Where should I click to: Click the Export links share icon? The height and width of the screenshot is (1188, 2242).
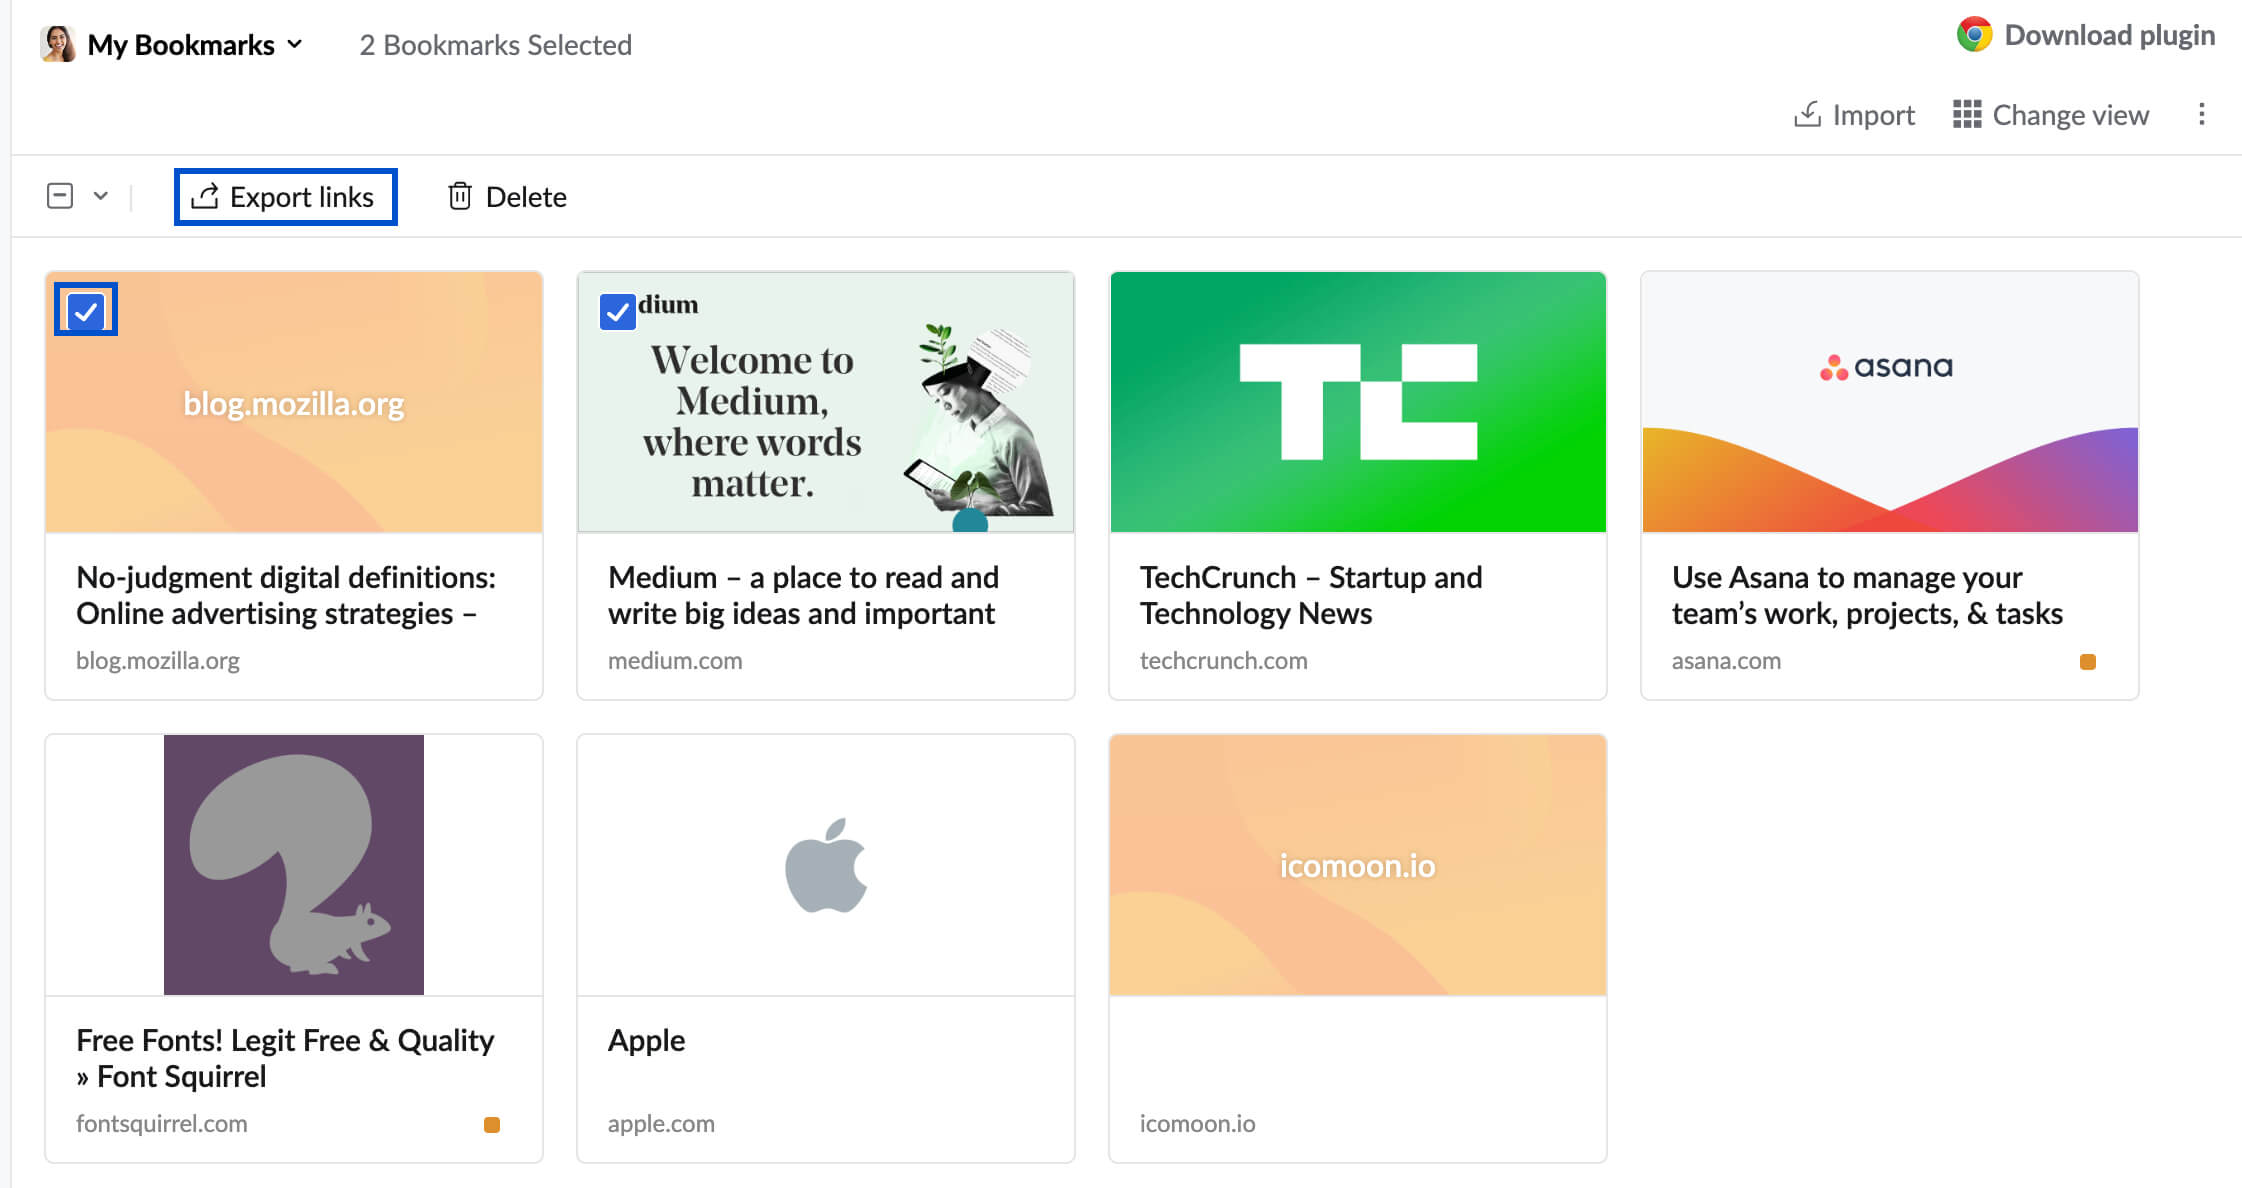(x=205, y=197)
